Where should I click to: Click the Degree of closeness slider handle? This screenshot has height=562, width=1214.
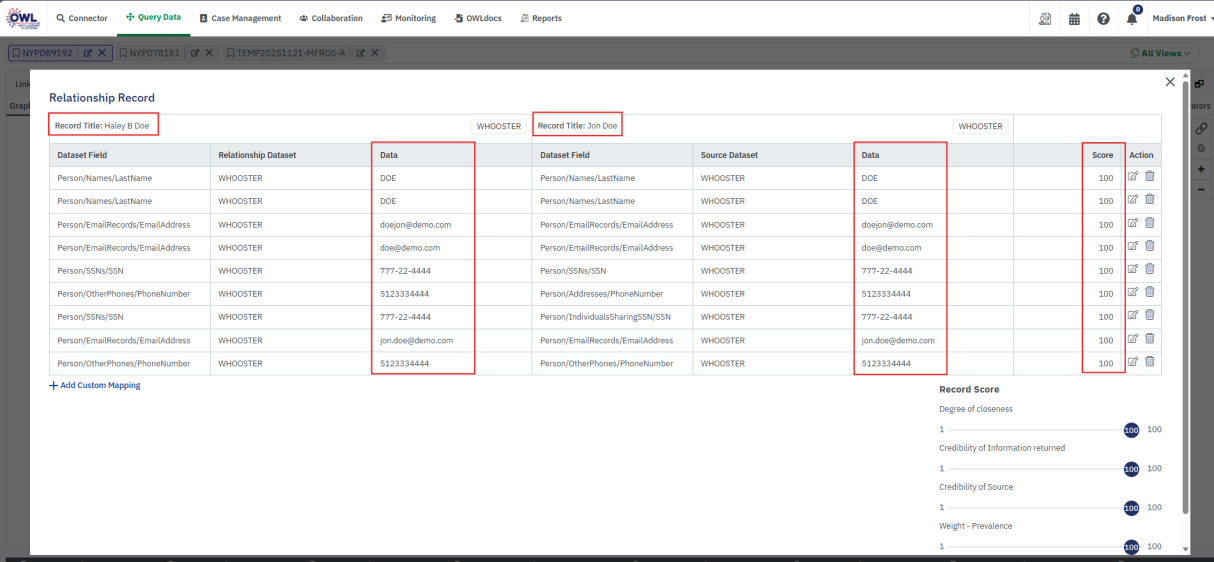pos(1131,430)
